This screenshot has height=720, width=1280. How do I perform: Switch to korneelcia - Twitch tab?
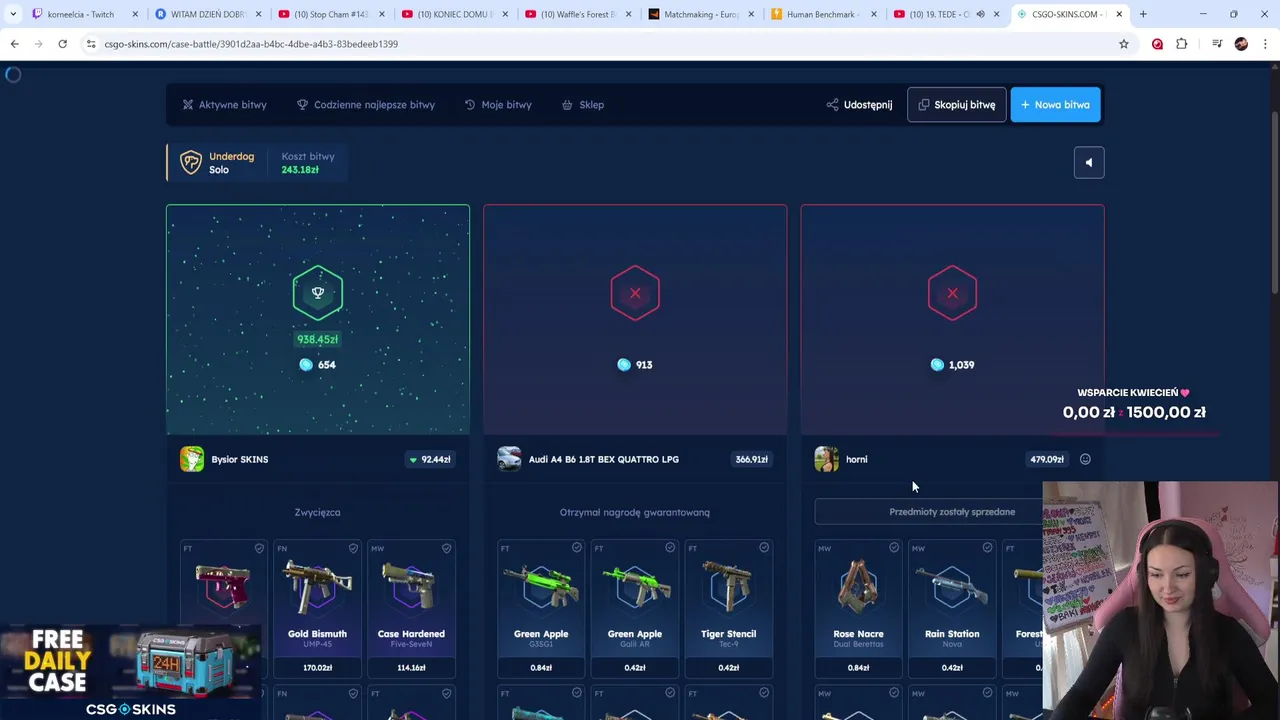coord(84,14)
